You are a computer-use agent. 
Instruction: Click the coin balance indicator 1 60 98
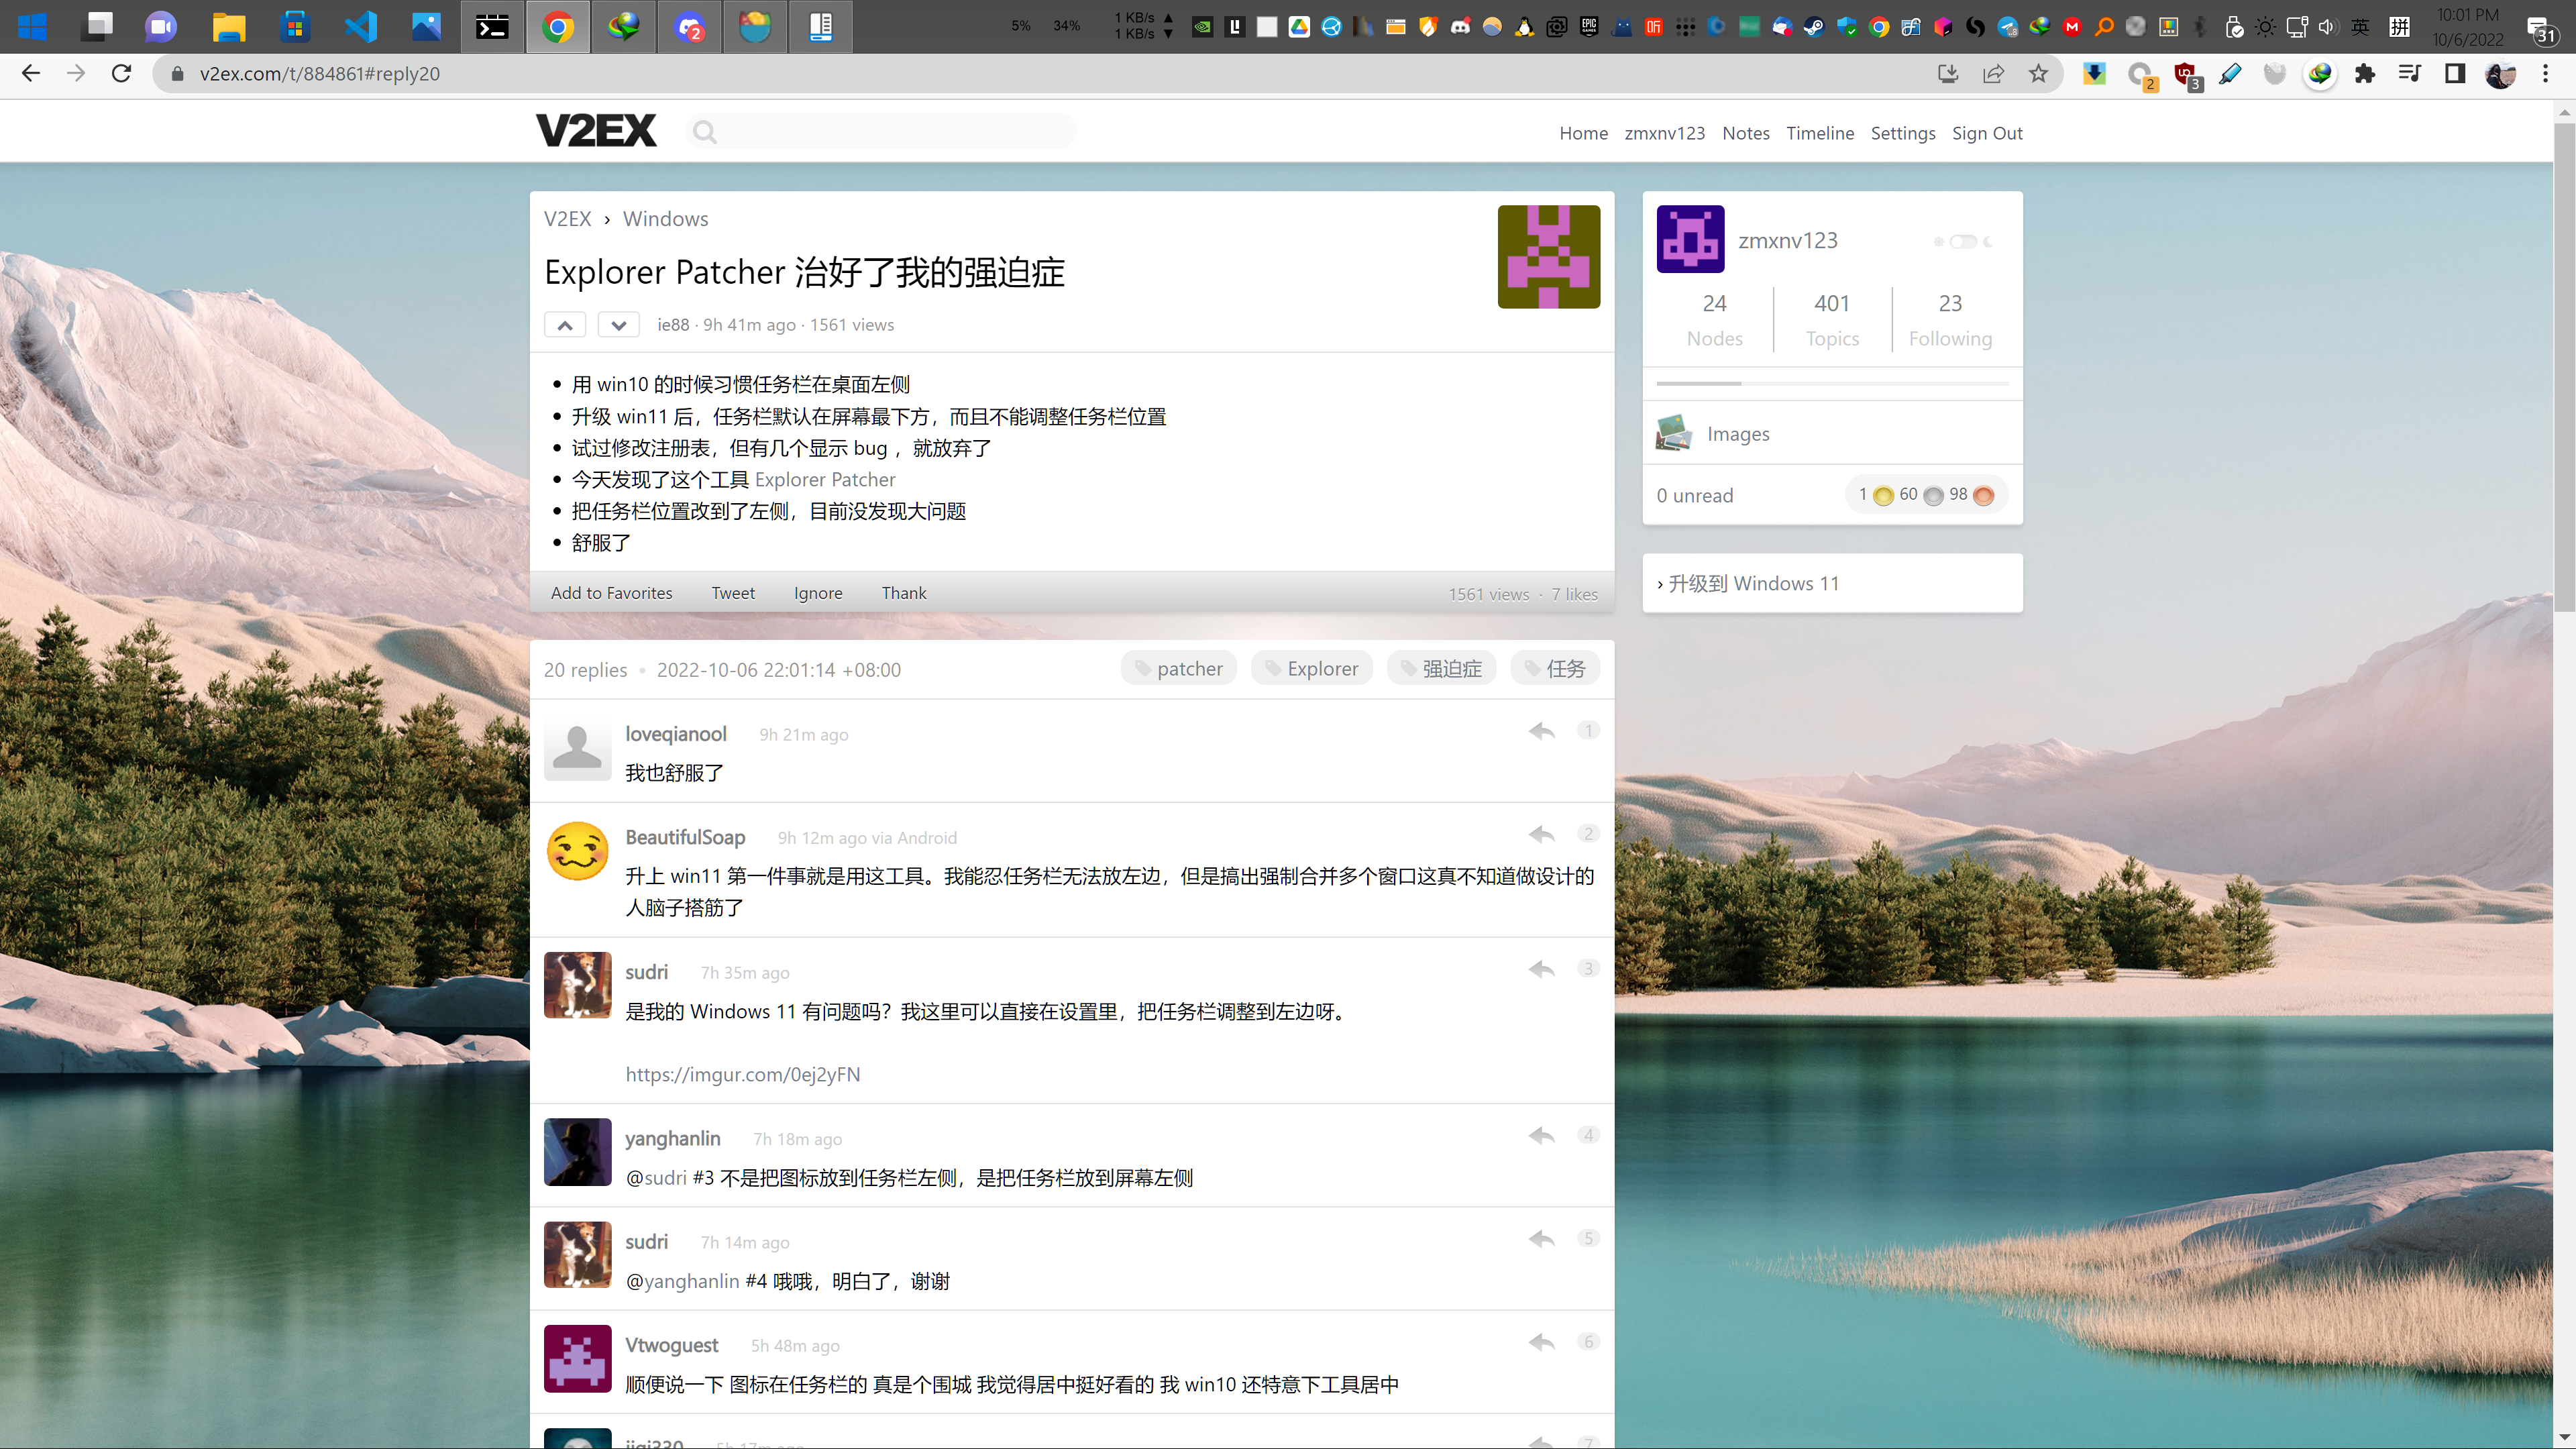(x=1925, y=495)
